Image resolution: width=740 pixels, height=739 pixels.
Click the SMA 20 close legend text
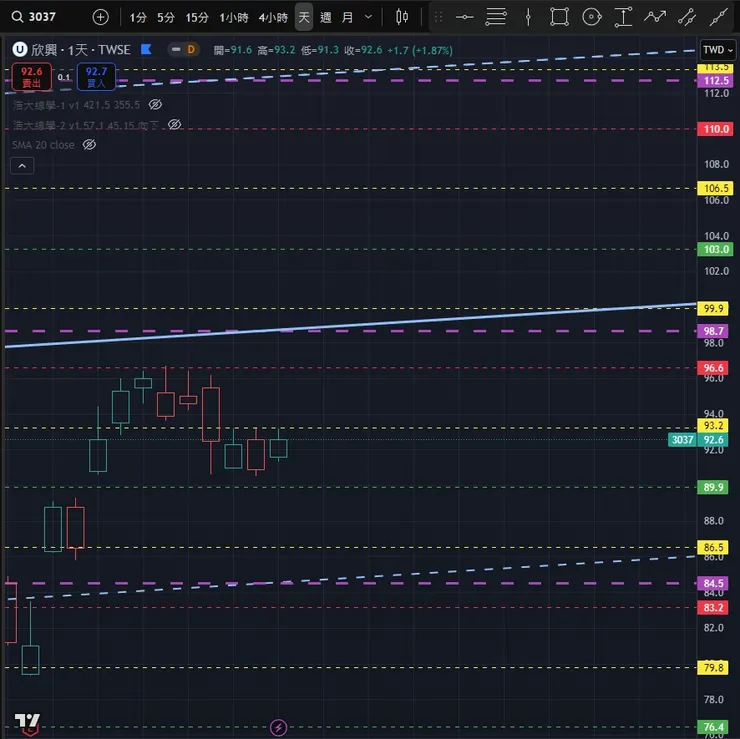pyautogui.click(x=43, y=145)
